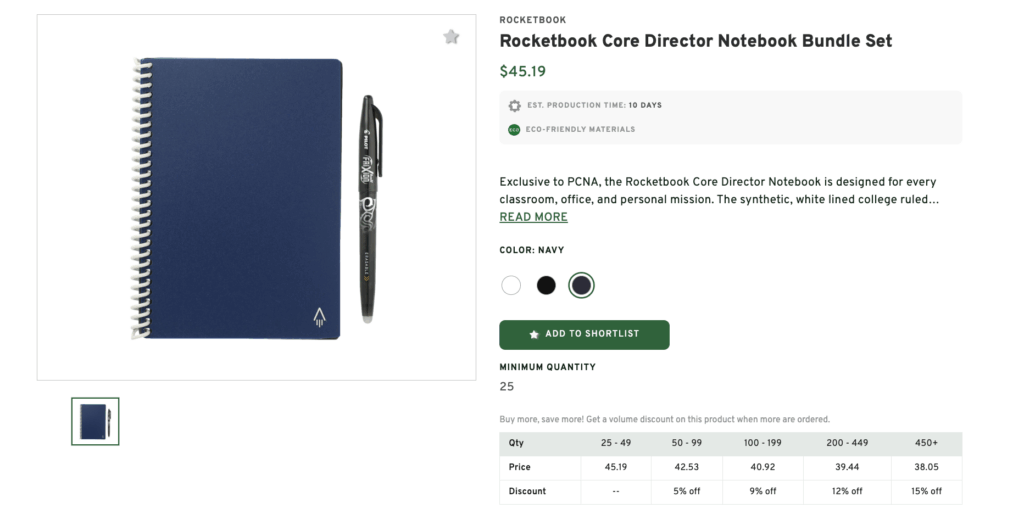The width and height of the screenshot is (1024, 514).
Task: Select the black color swatch
Action: point(546,285)
